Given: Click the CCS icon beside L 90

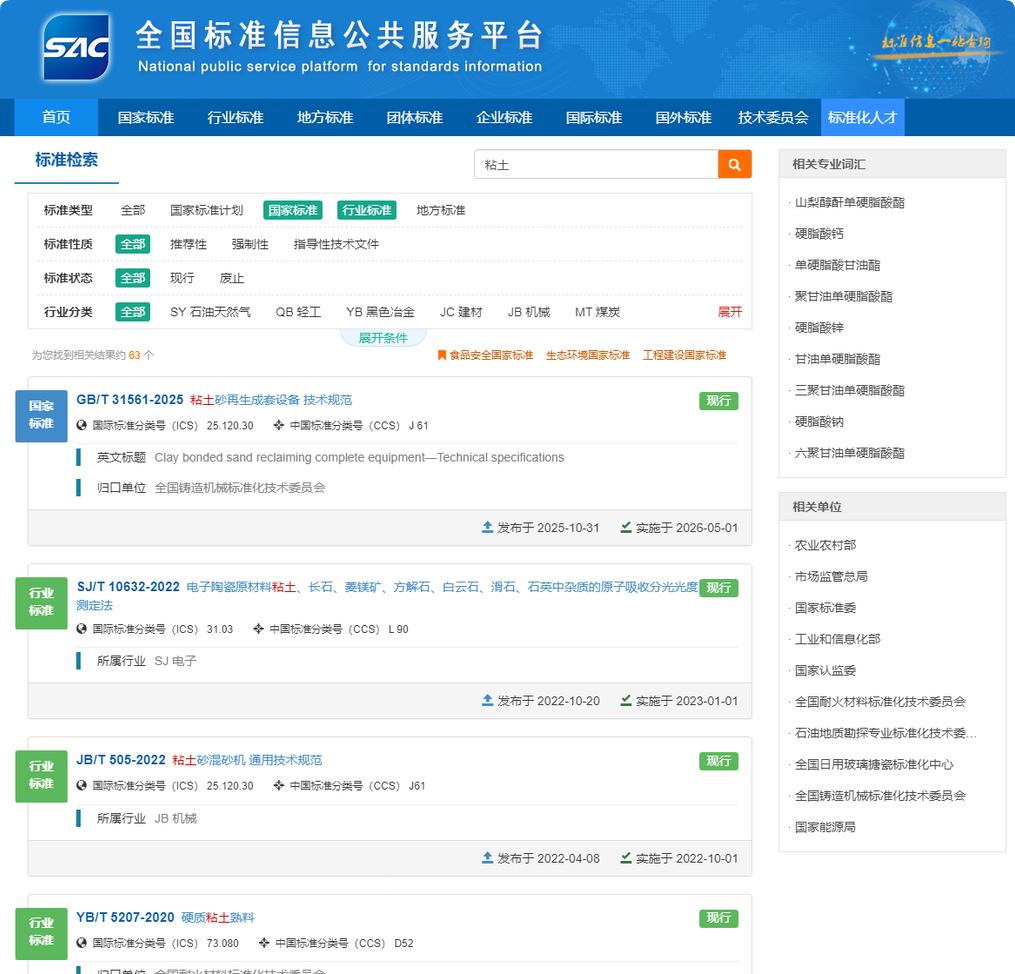Looking at the screenshot, I should point(258,628).
